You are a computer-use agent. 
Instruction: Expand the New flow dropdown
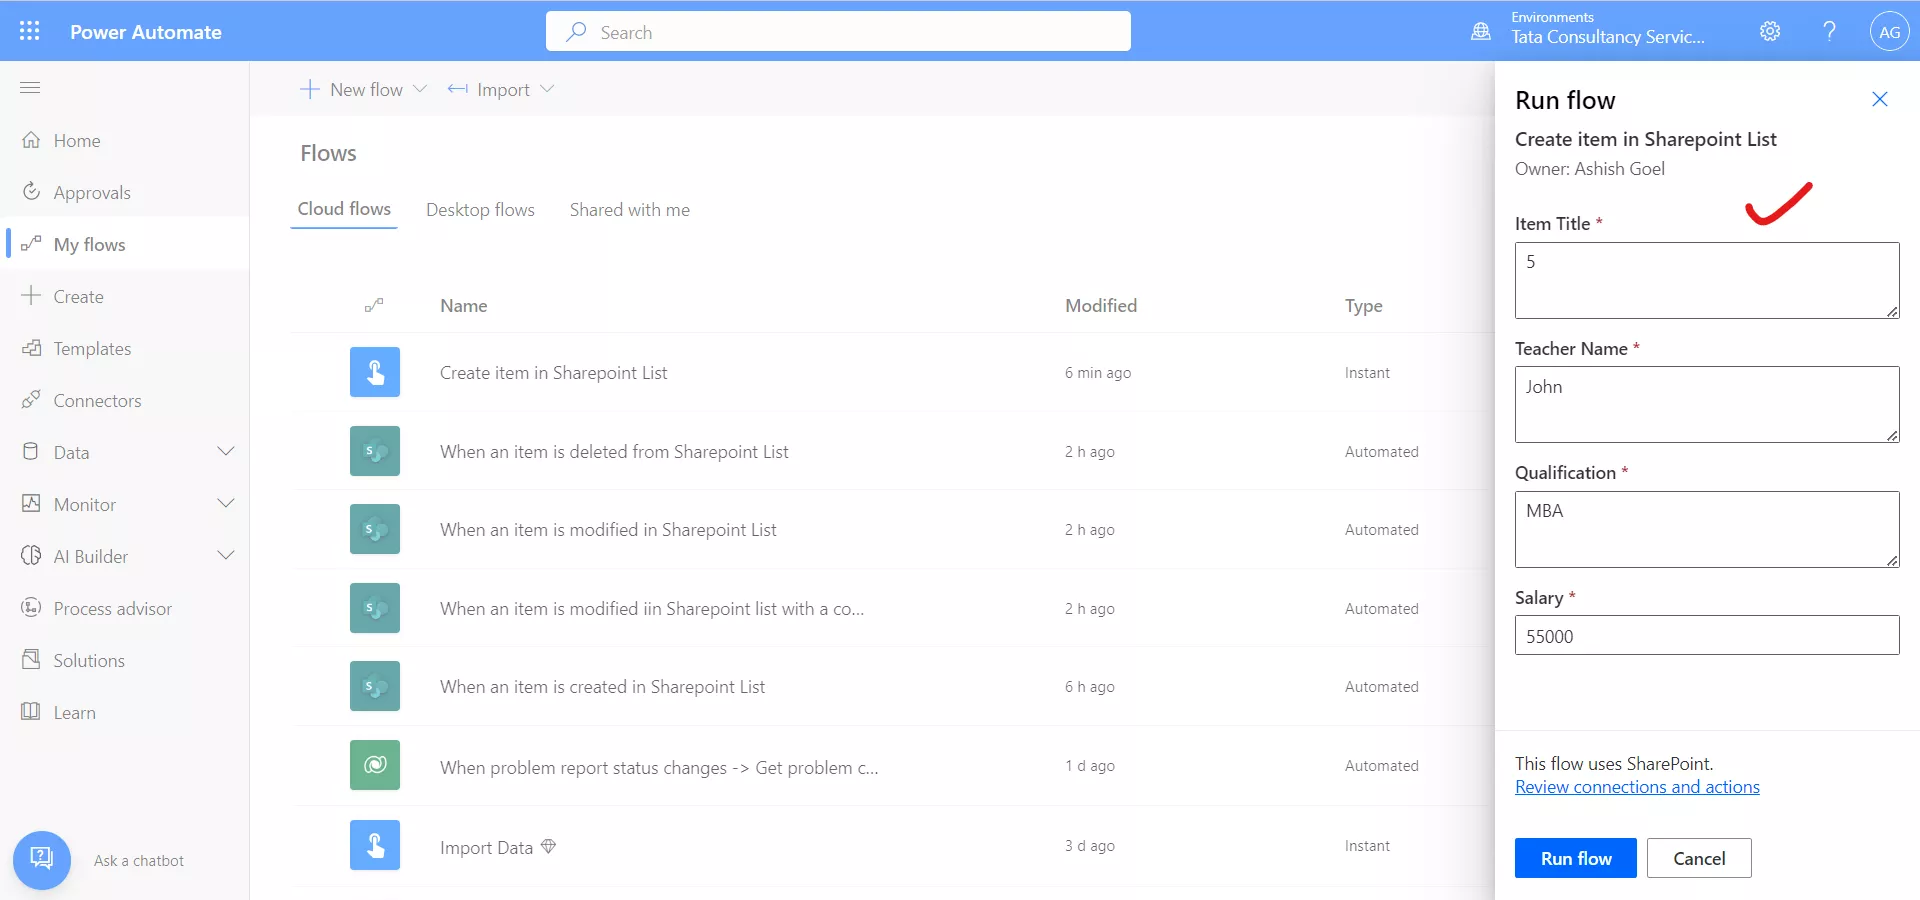tap(420, 89)
